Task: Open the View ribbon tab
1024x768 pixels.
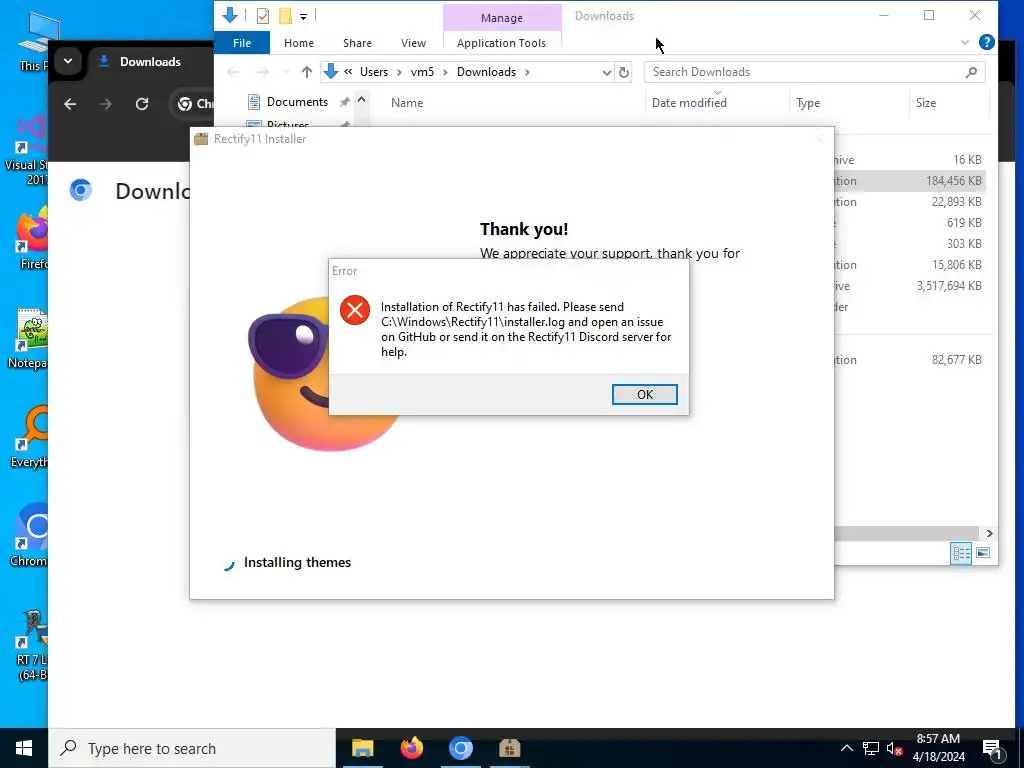Action: point(413,43)
